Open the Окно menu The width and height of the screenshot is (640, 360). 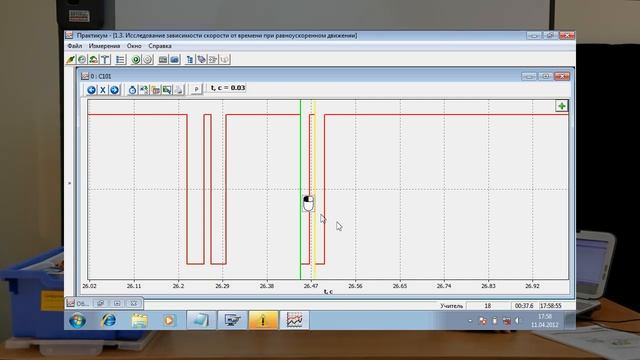coord(134,46)
